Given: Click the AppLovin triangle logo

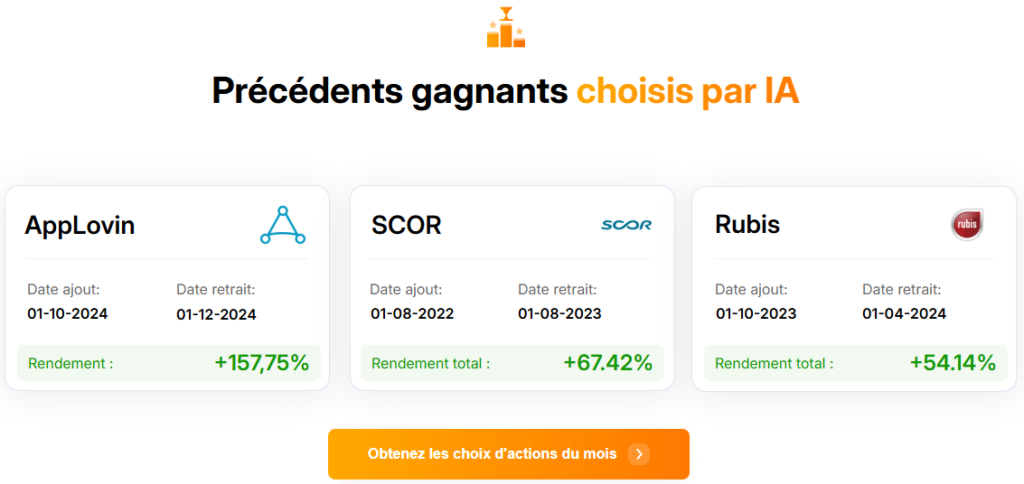Looking at the screenshot, I should click(x=283, y=225).
